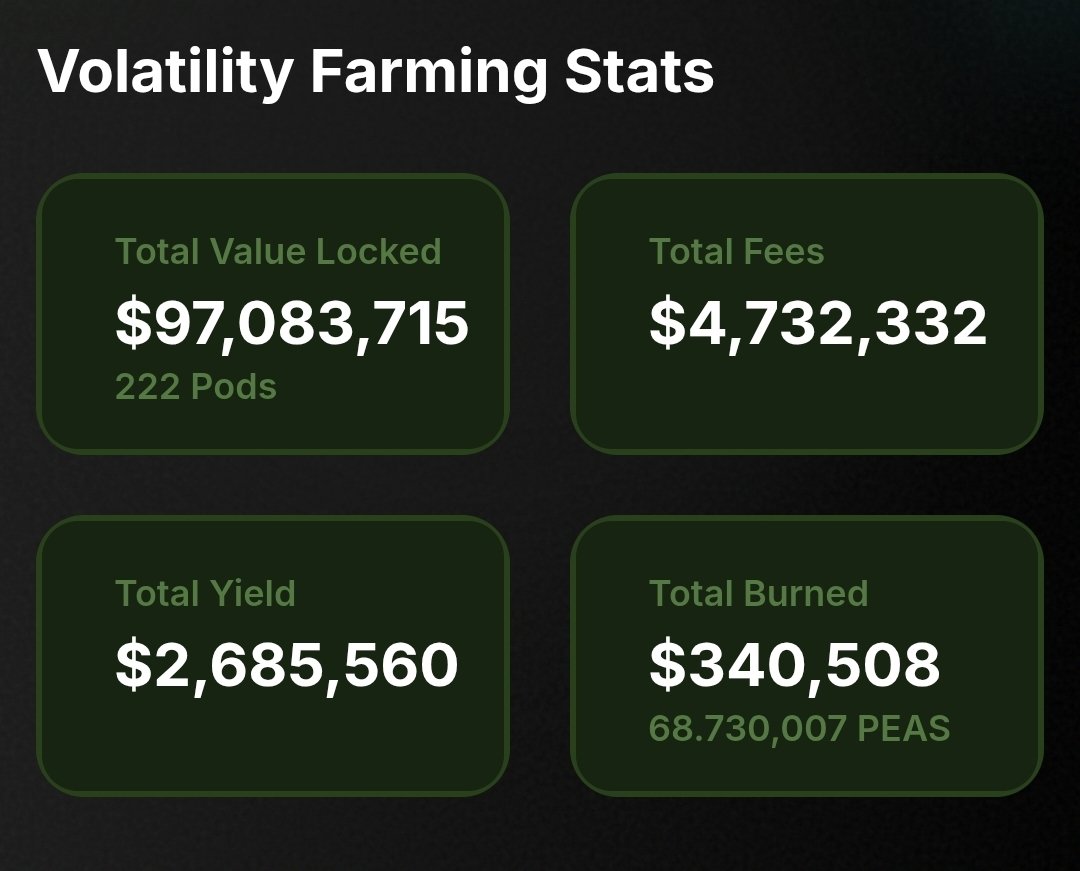Click the $340,508 burned amount
1080x871 pixels.
pos(795,665)
